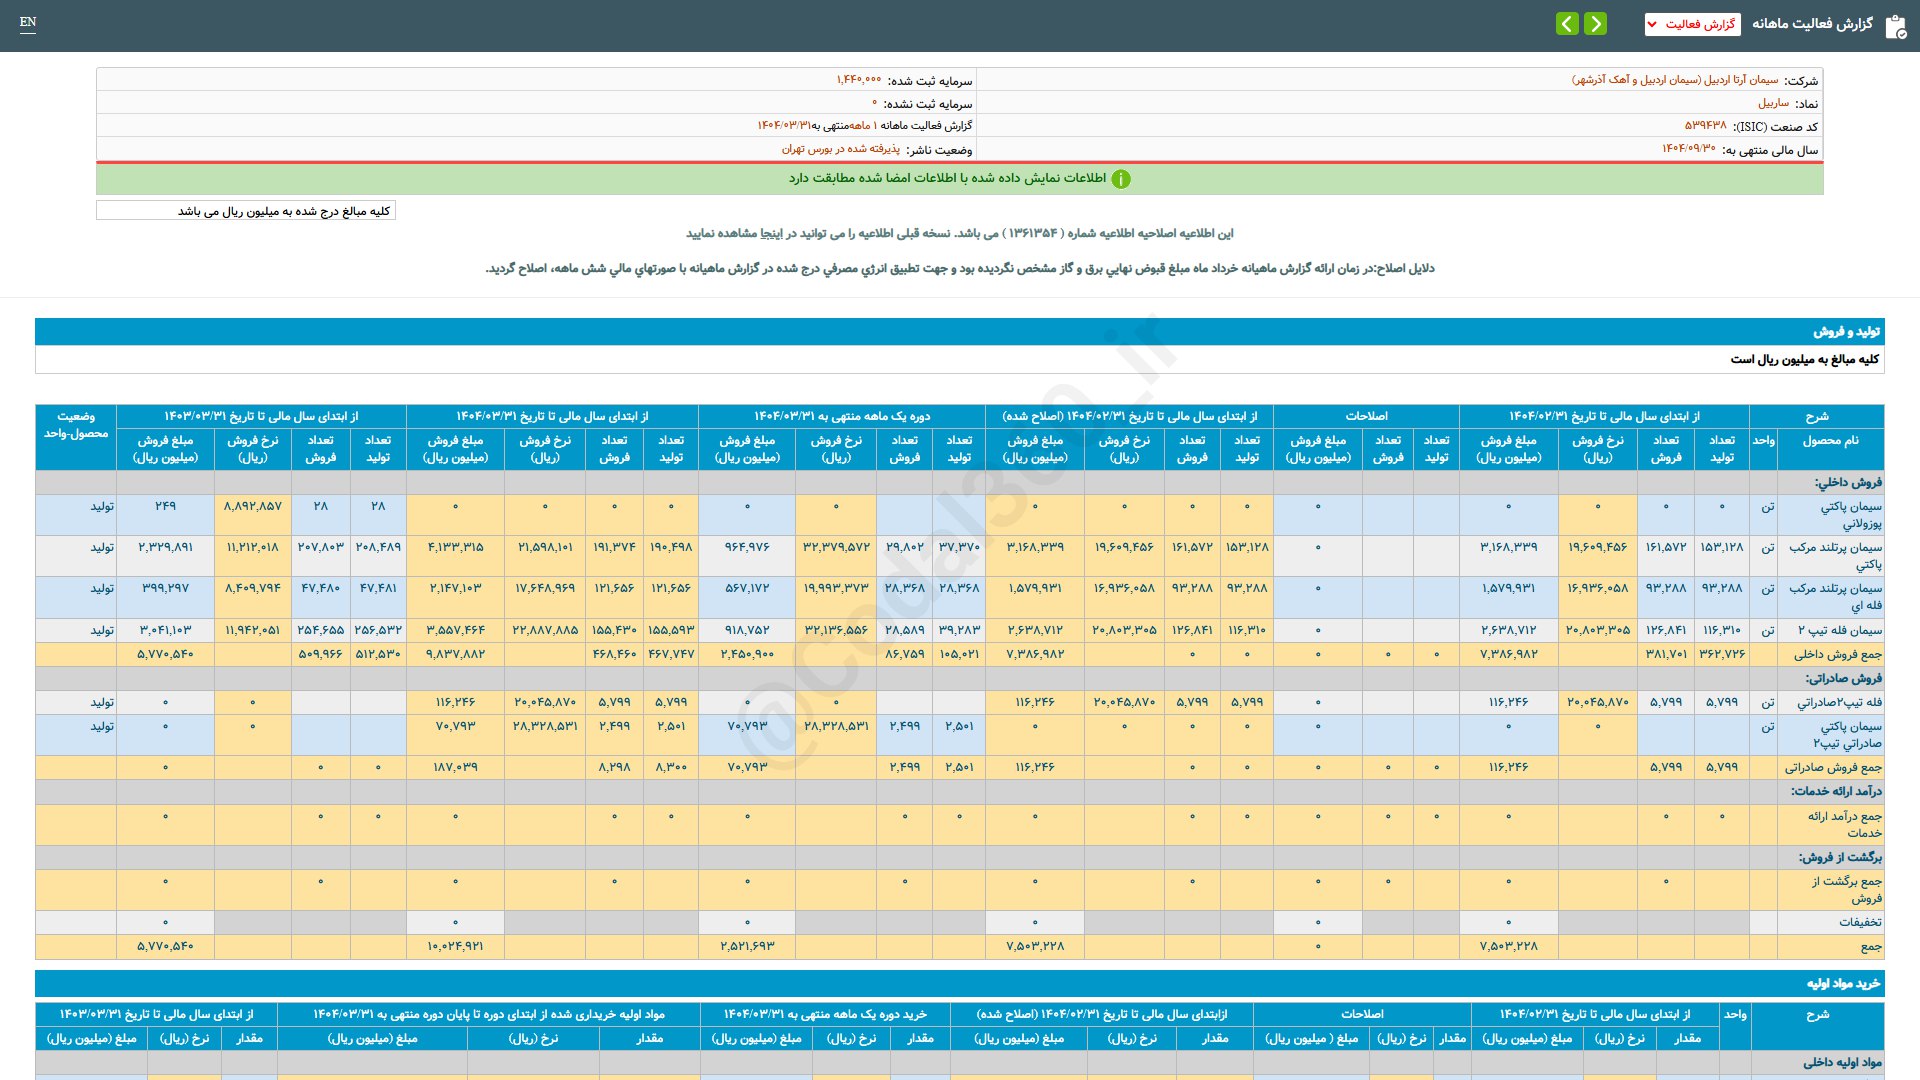Click the green info icon in the signature banner

1121,179
